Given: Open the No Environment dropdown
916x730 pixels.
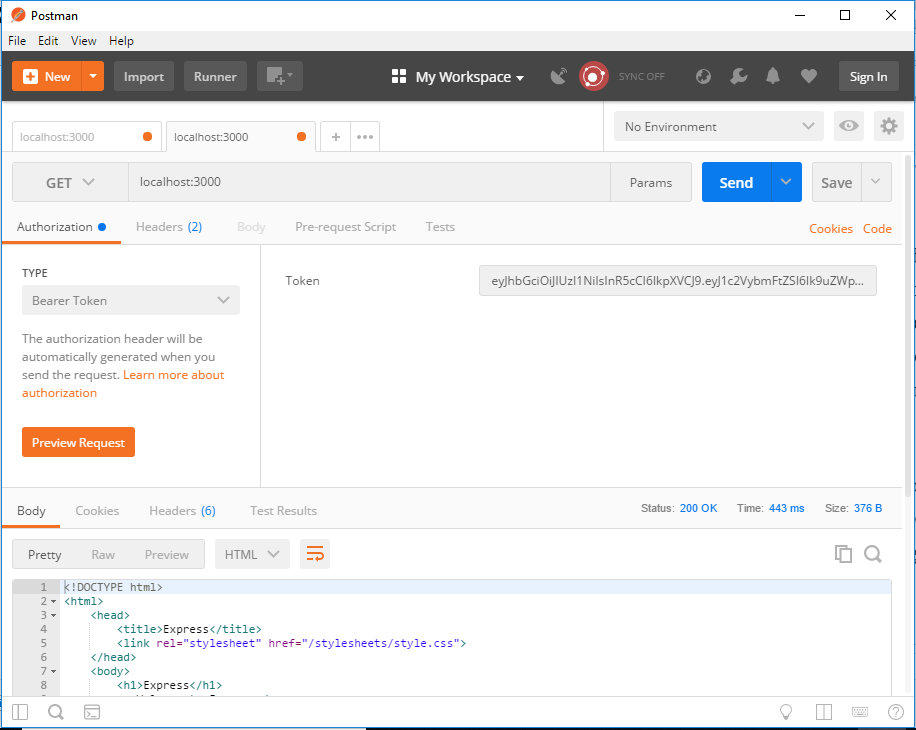Looking at the screenshot, I should pyautogui.click(x=717, y=126).
